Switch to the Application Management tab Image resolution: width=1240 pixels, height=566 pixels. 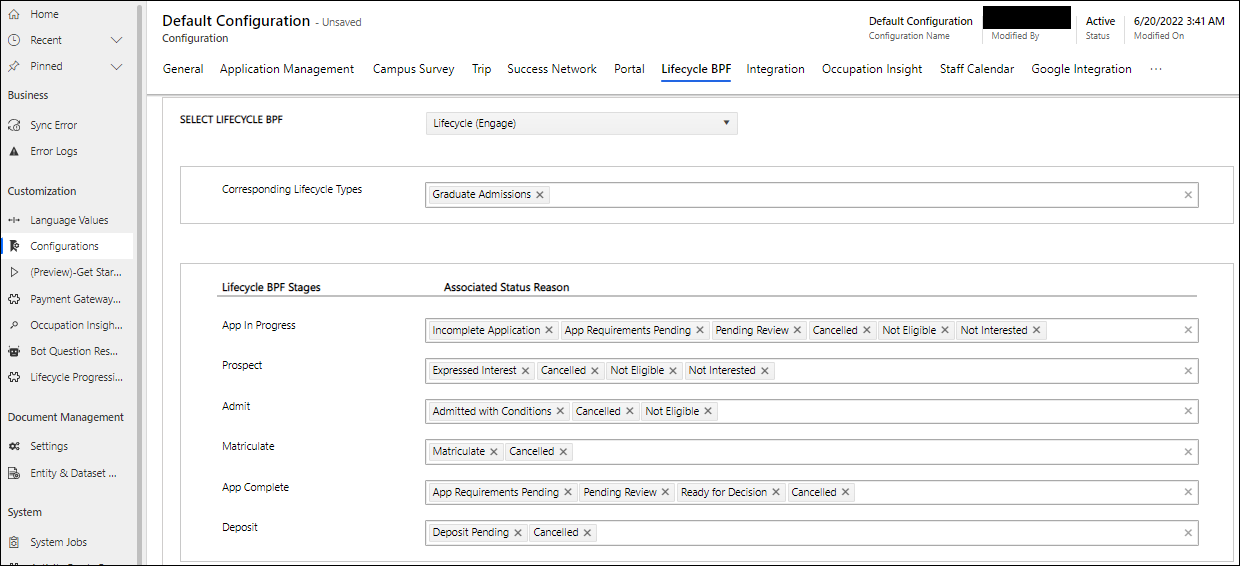click(287, 69)
